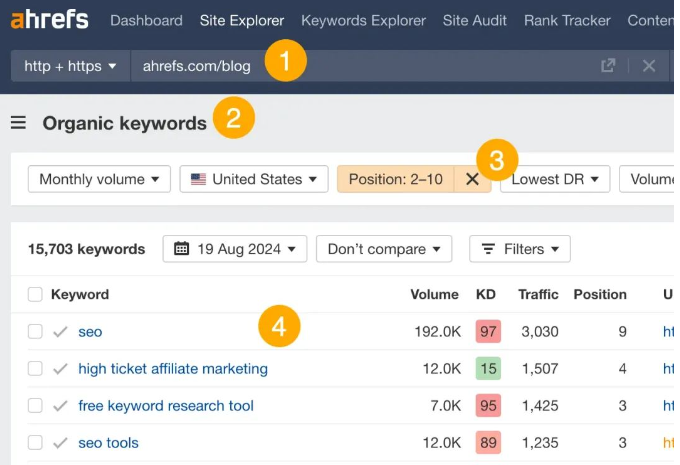This screenshot has height=465, width=680.
Task: Remove the Position: 2–10 filter
Action: [x=472, y=179]
